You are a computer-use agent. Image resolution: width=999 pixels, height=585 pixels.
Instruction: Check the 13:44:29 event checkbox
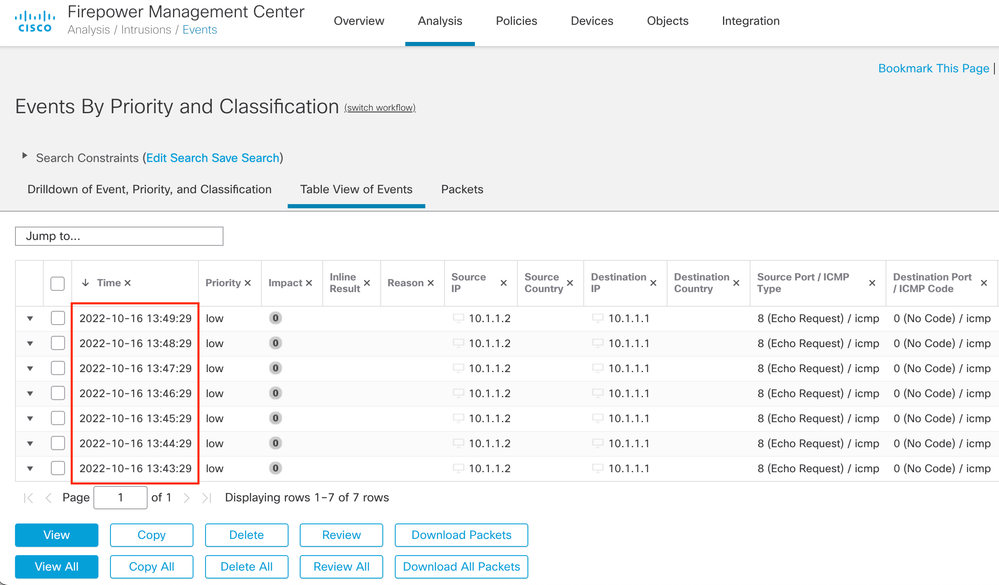pyautogui.click(x=57, y=443)
